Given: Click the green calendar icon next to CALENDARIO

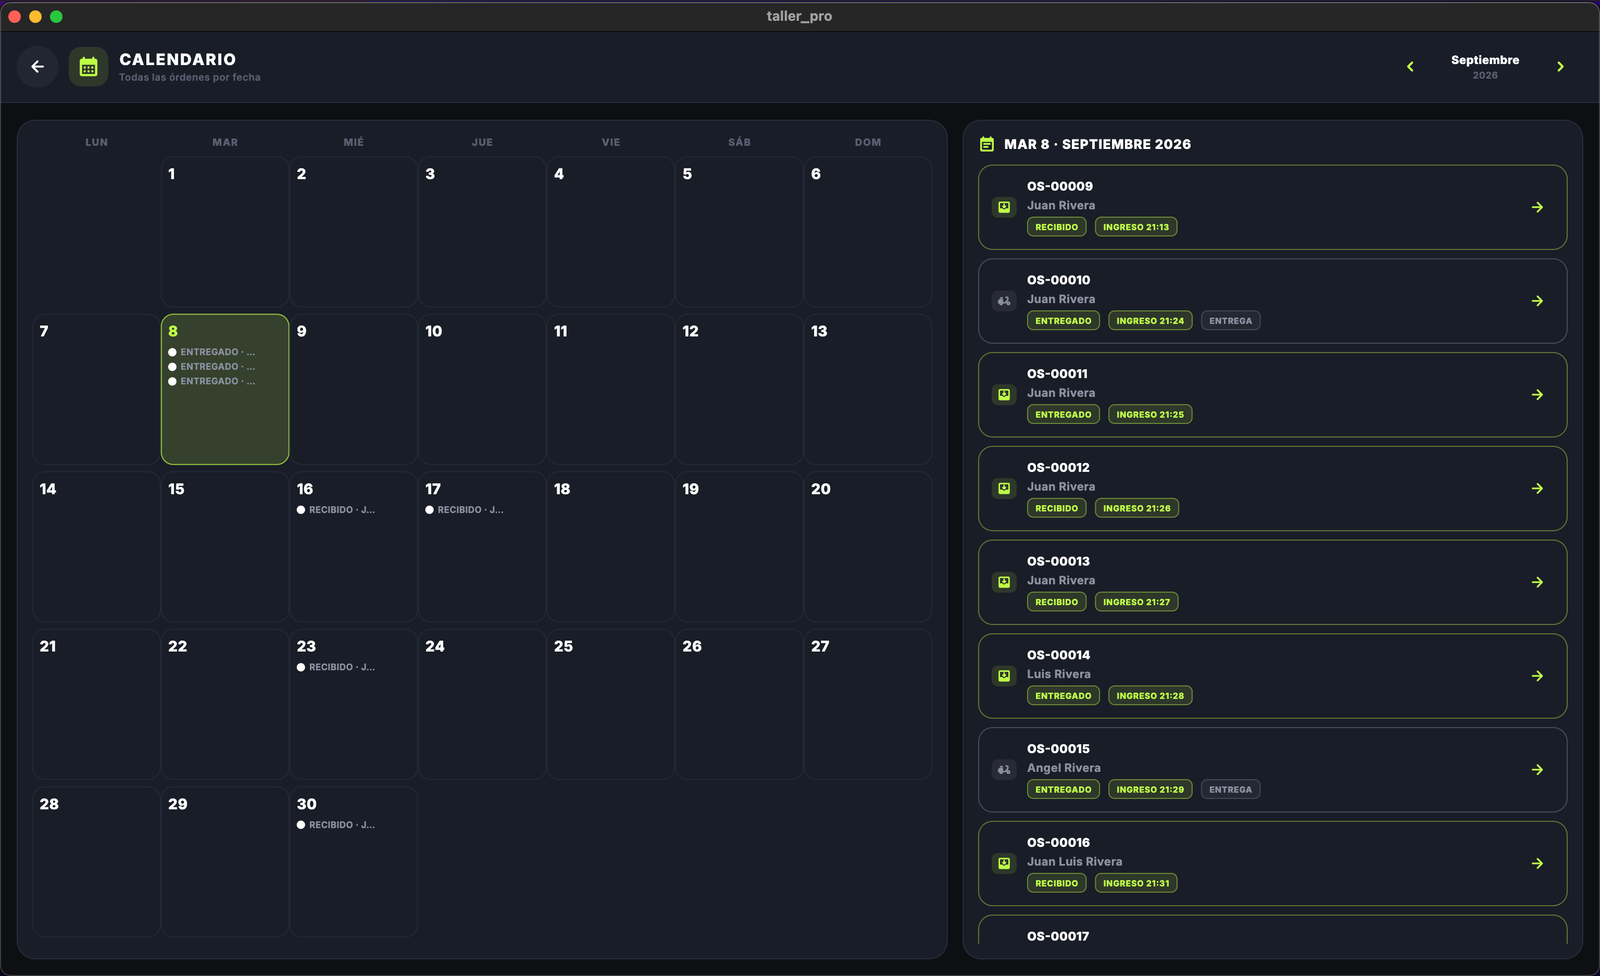Looking at the screenshot, I should tap(88, 67).
